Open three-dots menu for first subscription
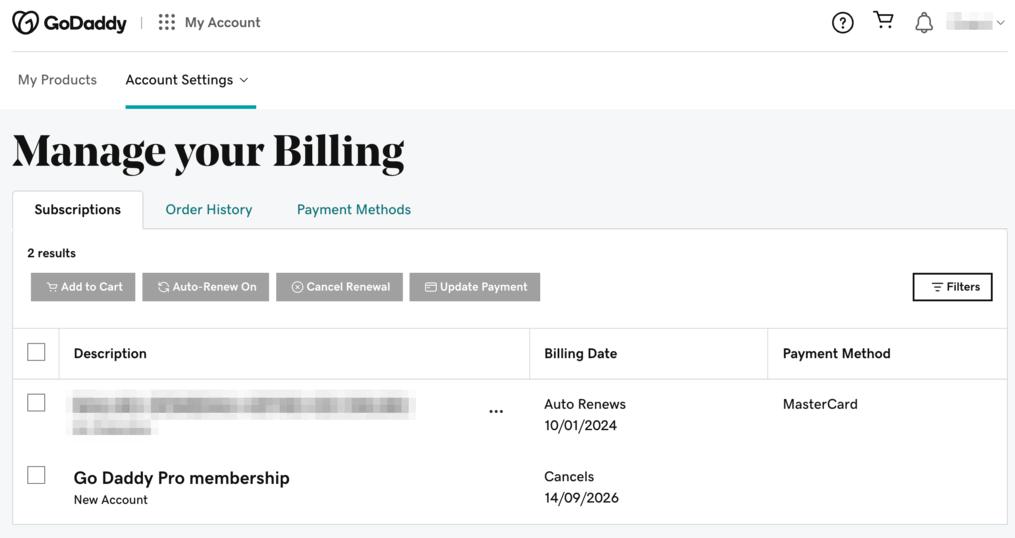This screenshot has height=538, width=1015. point(496,412)
